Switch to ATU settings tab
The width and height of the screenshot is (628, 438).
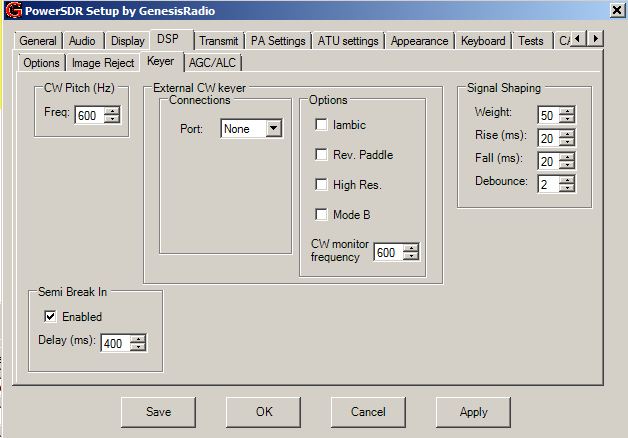point(348,41)
